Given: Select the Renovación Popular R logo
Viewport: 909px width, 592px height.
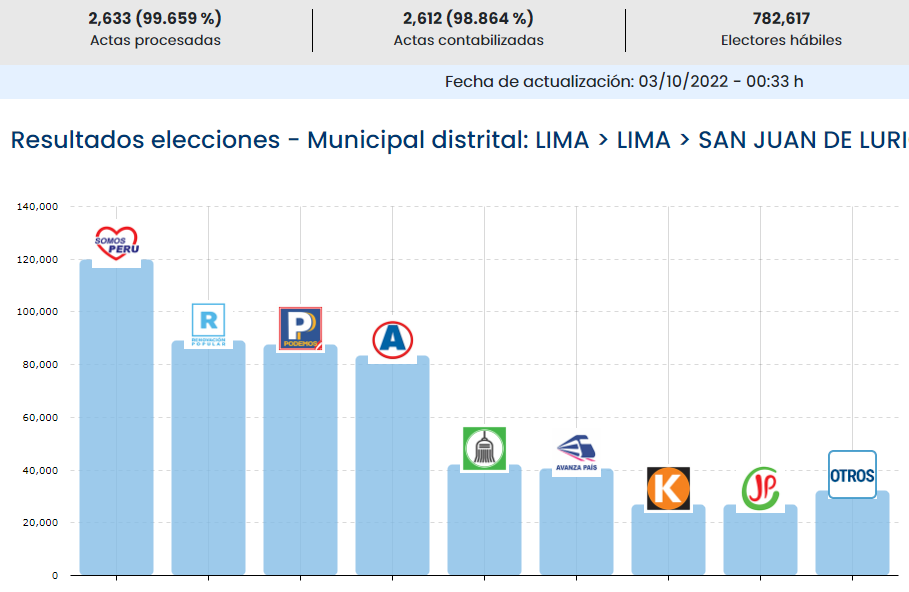Looking at the screenshot, I should pos(208,323).
